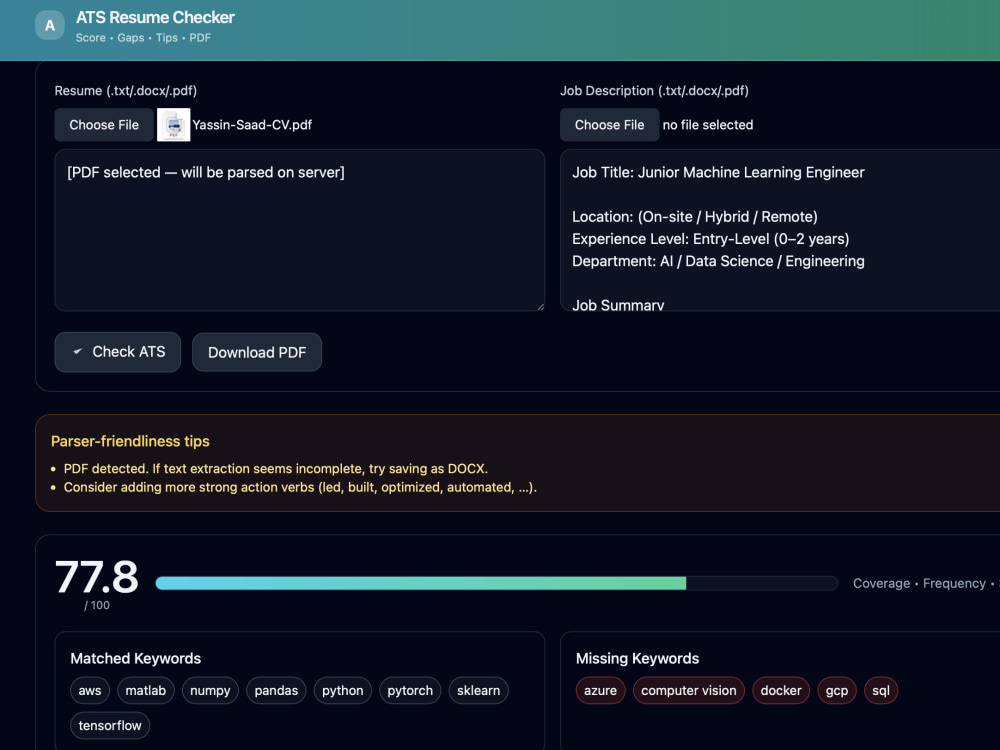Select the 'sql' missing keyword chip

[x=881, y=691]
